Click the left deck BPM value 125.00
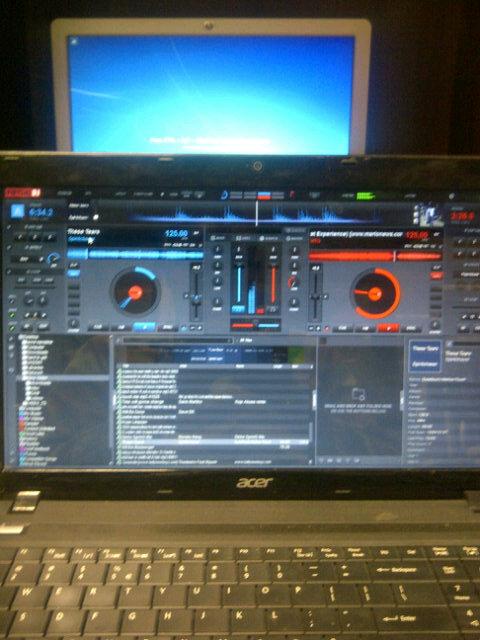480x640 pixels. (176, 234)
